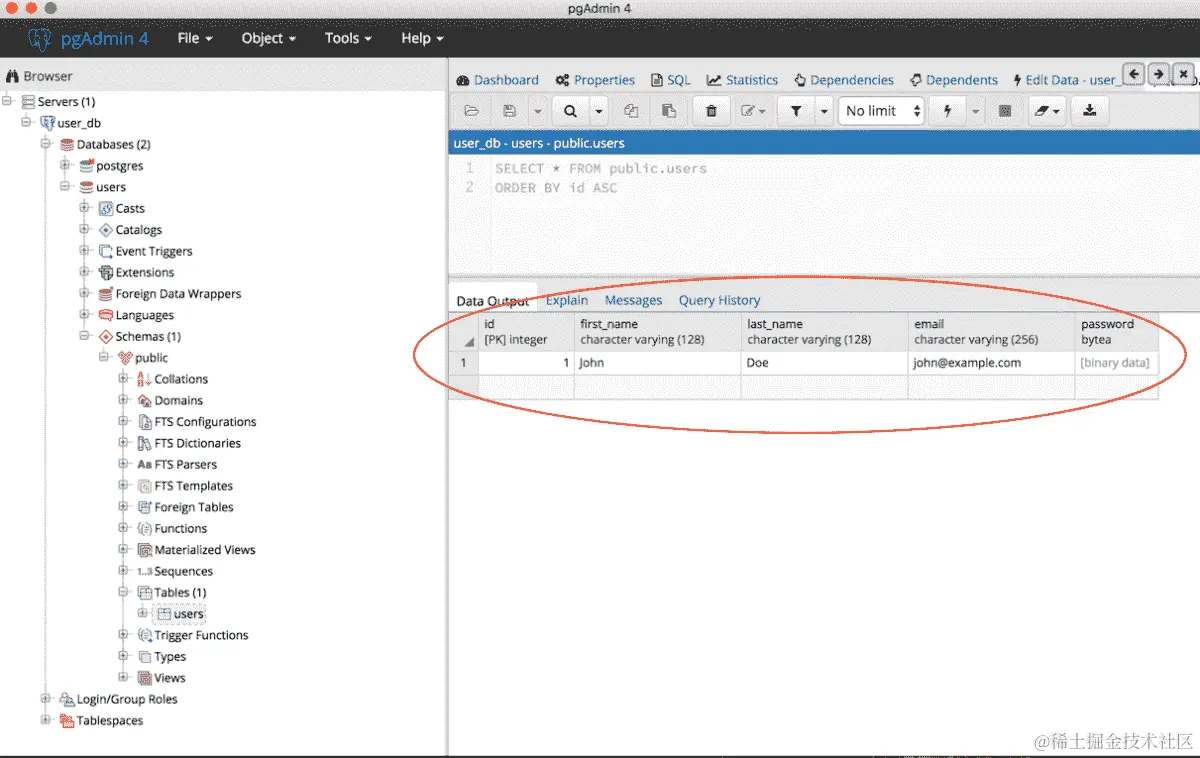This screenshot has width=1200, height=758.
Task: Click the Open File folder icon
Action: pyautogui.click(x=472, y=111)
